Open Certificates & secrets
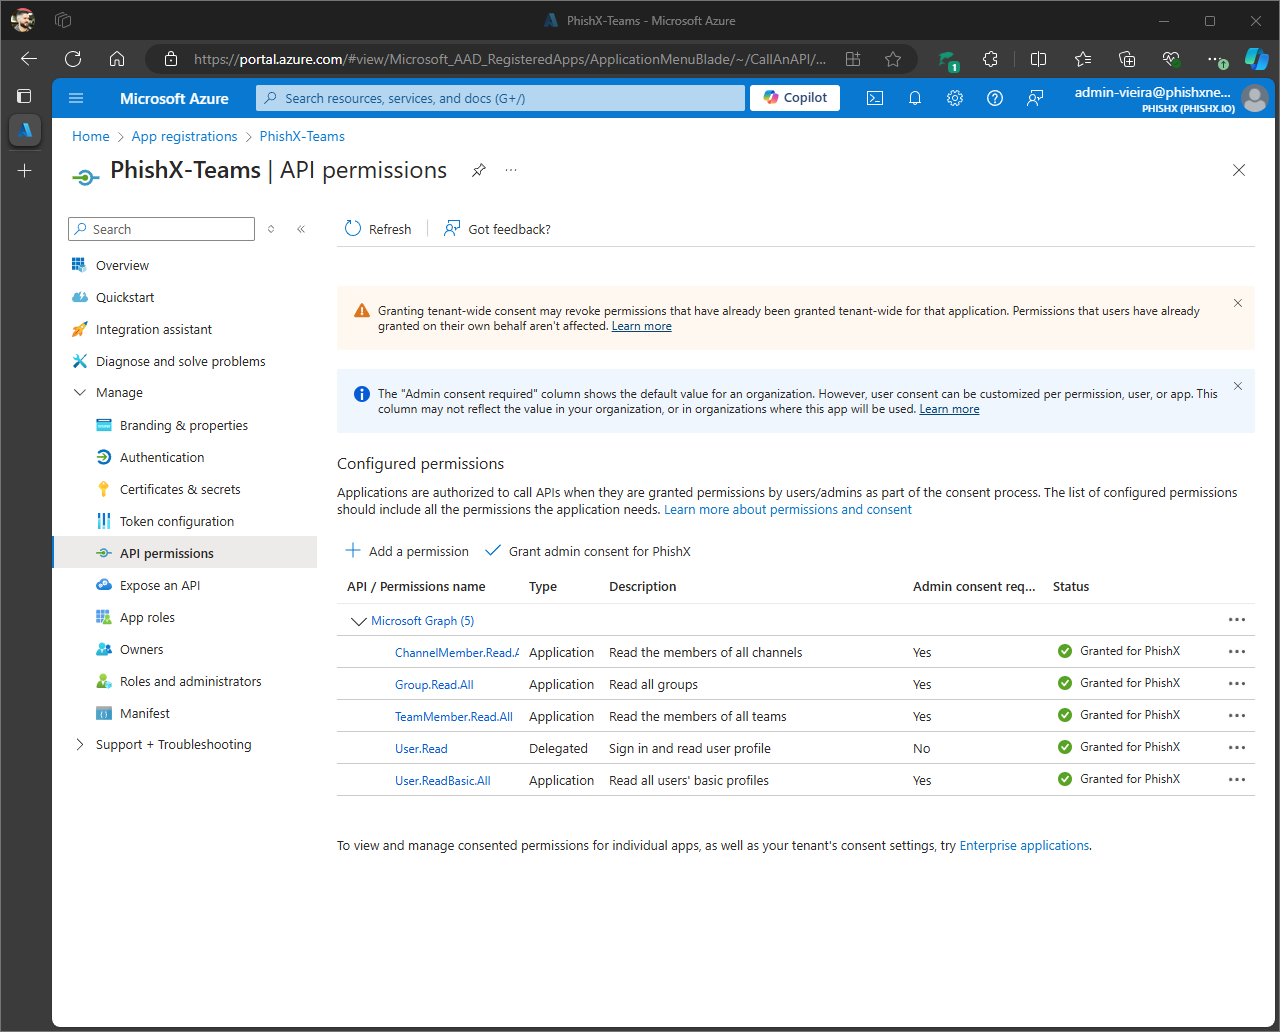 coord(180,489)
